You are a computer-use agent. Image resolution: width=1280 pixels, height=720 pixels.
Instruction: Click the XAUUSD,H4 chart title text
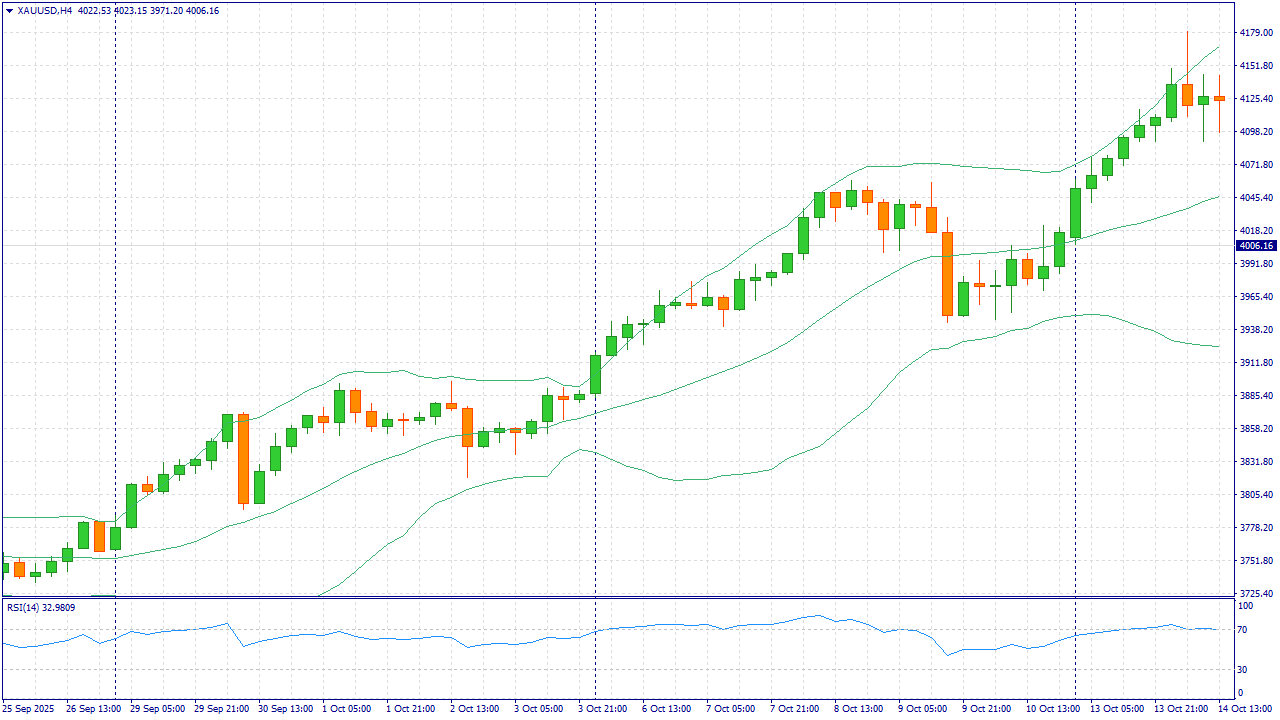coord(44,10)
